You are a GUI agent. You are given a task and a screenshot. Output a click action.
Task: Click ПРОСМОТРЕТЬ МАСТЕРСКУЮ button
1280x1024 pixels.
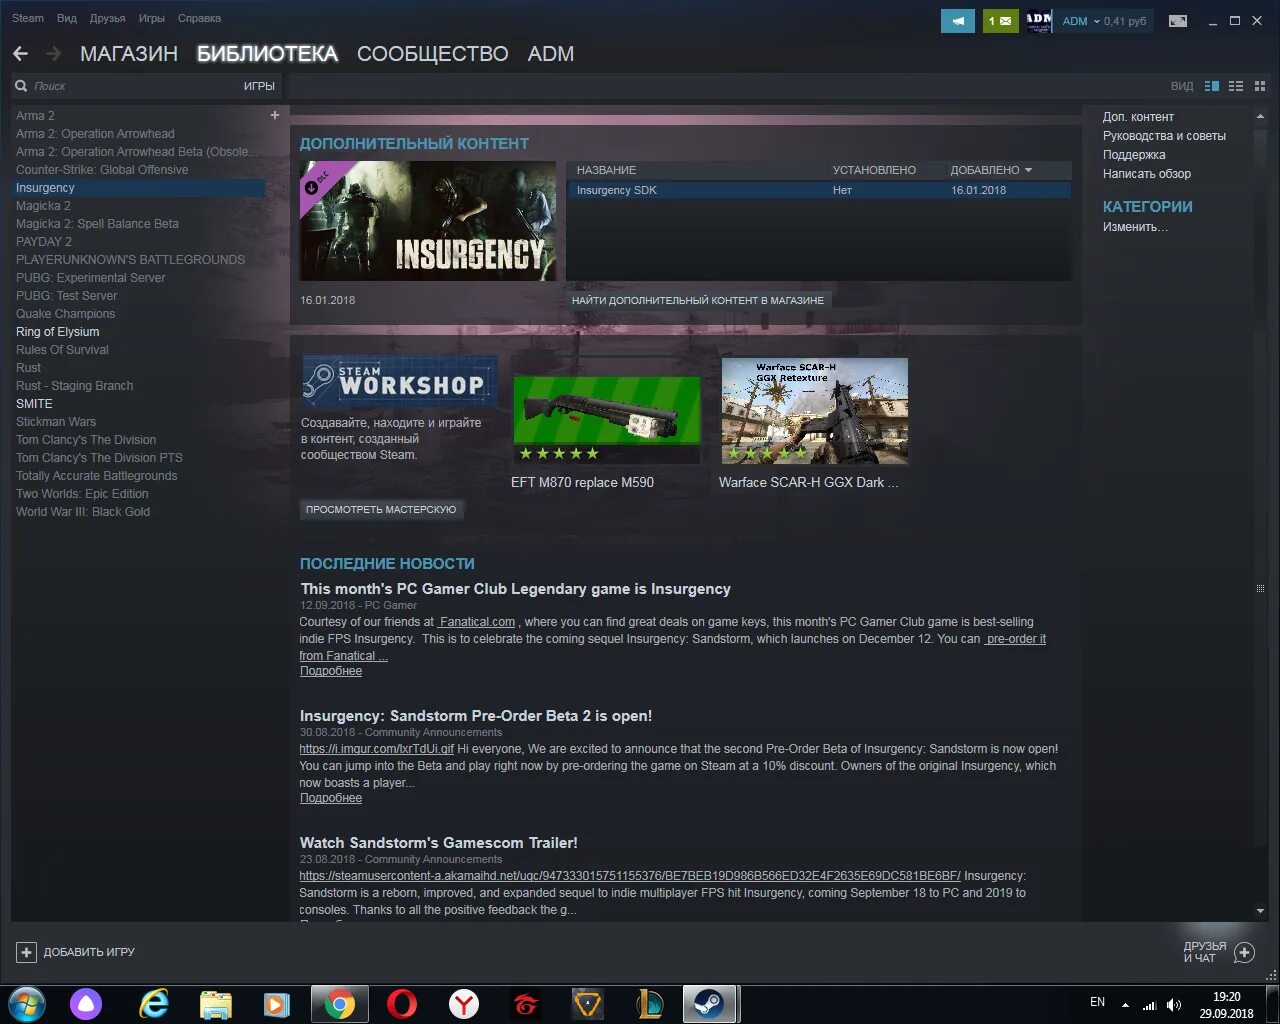coord(381,510)
